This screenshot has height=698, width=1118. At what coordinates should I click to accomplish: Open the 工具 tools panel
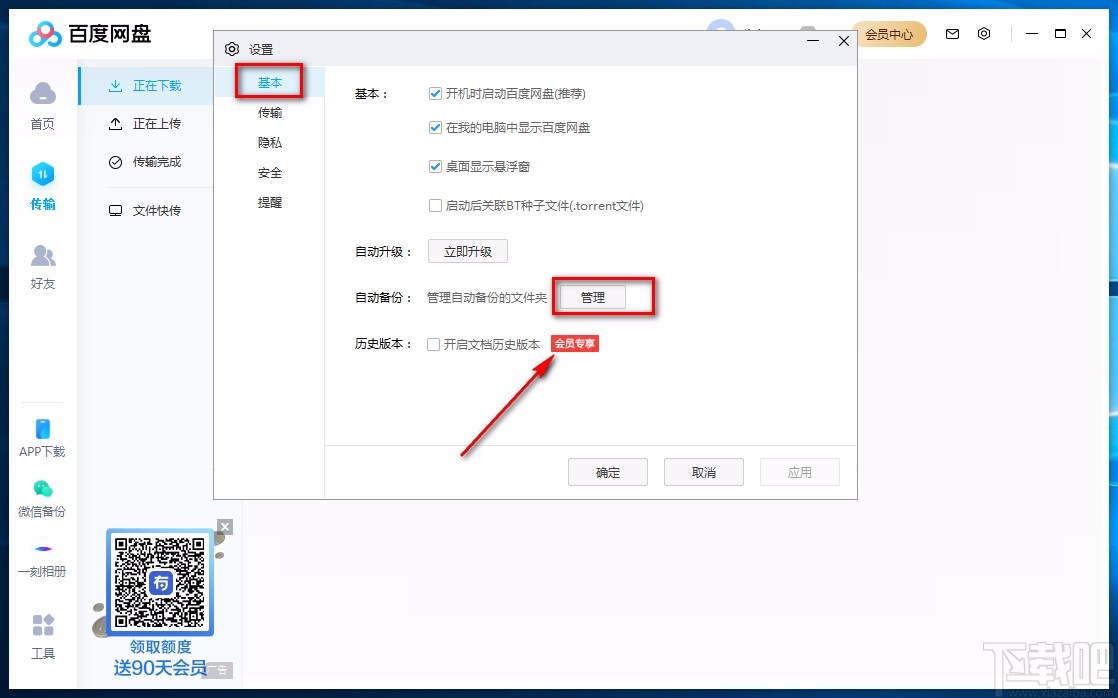click(42, 634)
